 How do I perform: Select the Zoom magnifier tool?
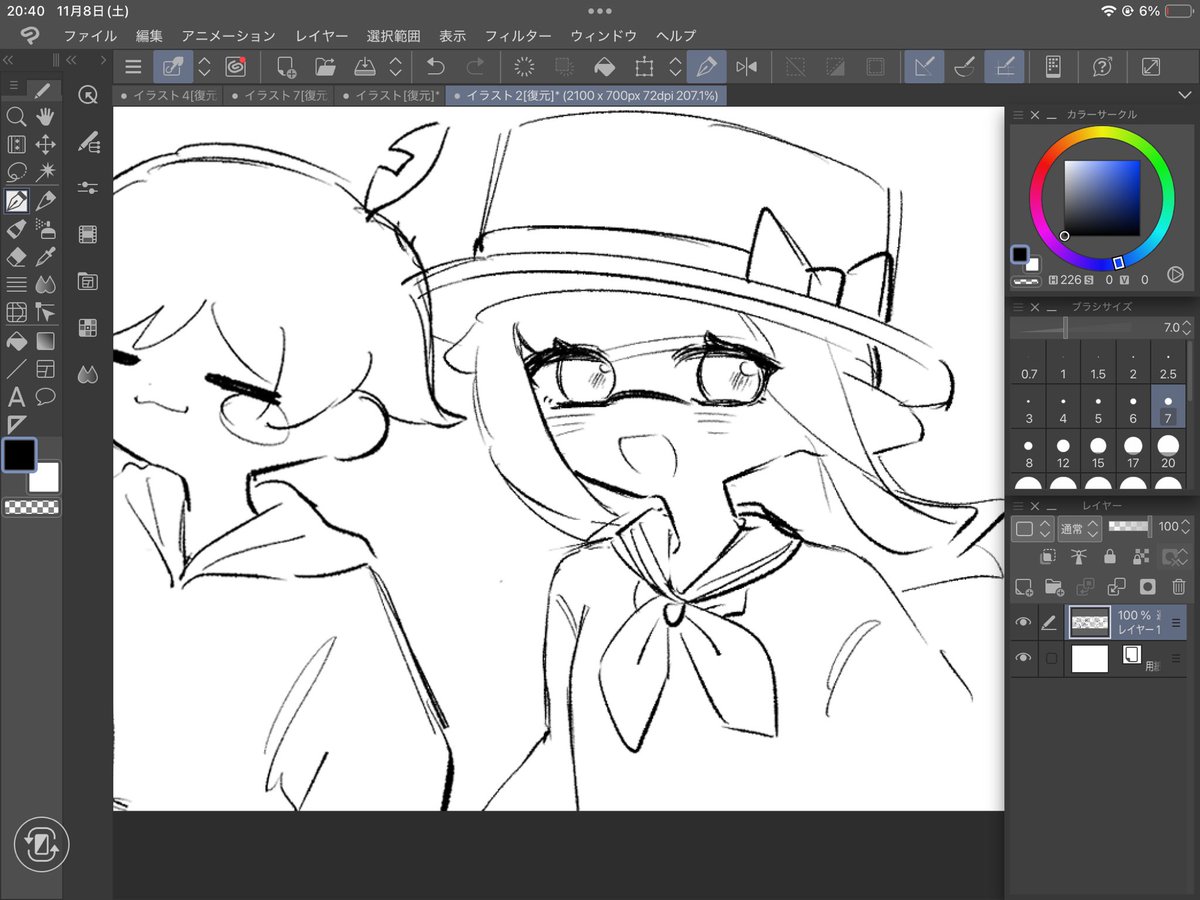(16, 117)
